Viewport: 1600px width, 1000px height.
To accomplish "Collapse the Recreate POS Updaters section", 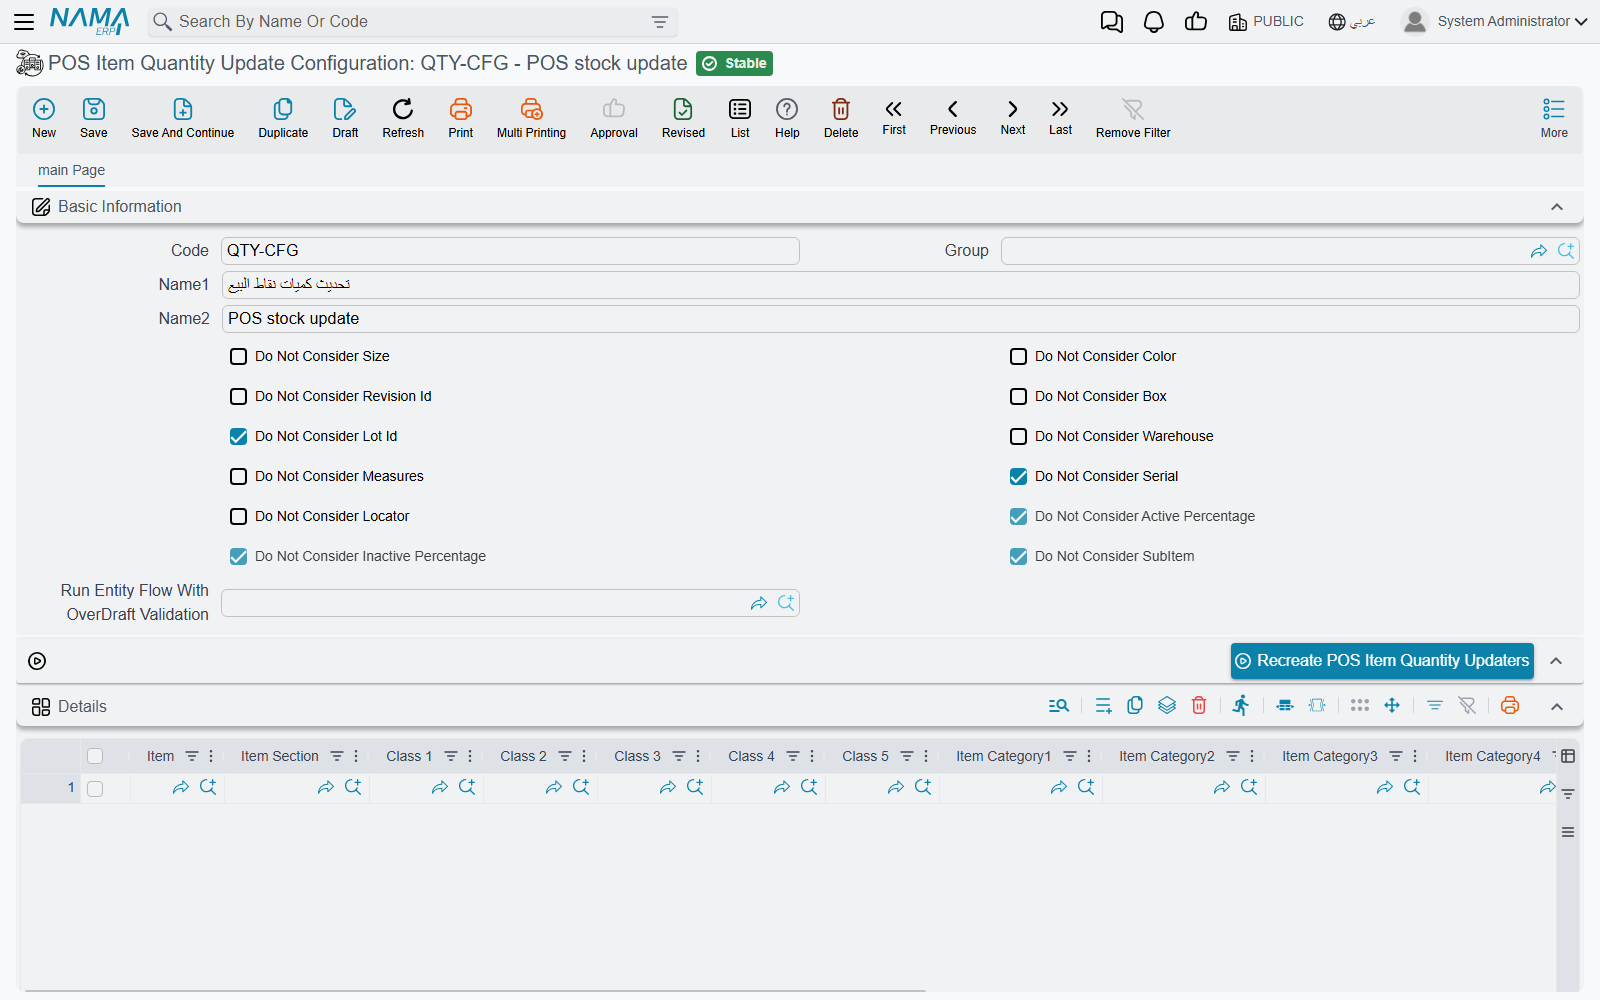I will [1556, 661].
